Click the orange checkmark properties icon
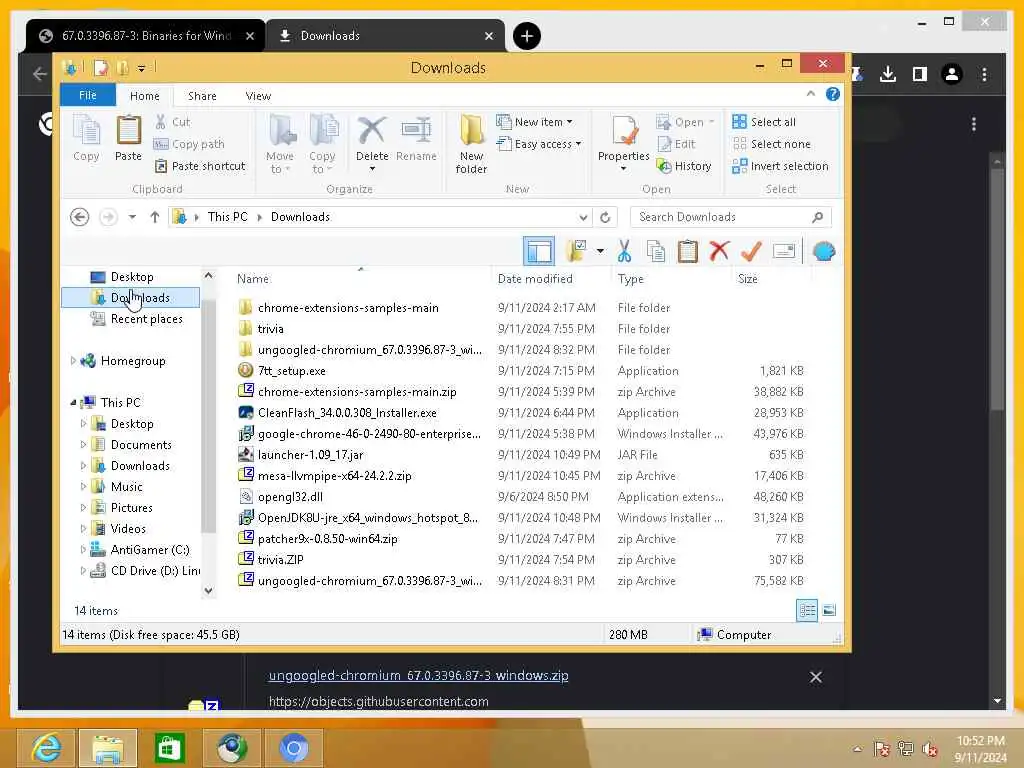The image size is (1024, 768). 751,251
